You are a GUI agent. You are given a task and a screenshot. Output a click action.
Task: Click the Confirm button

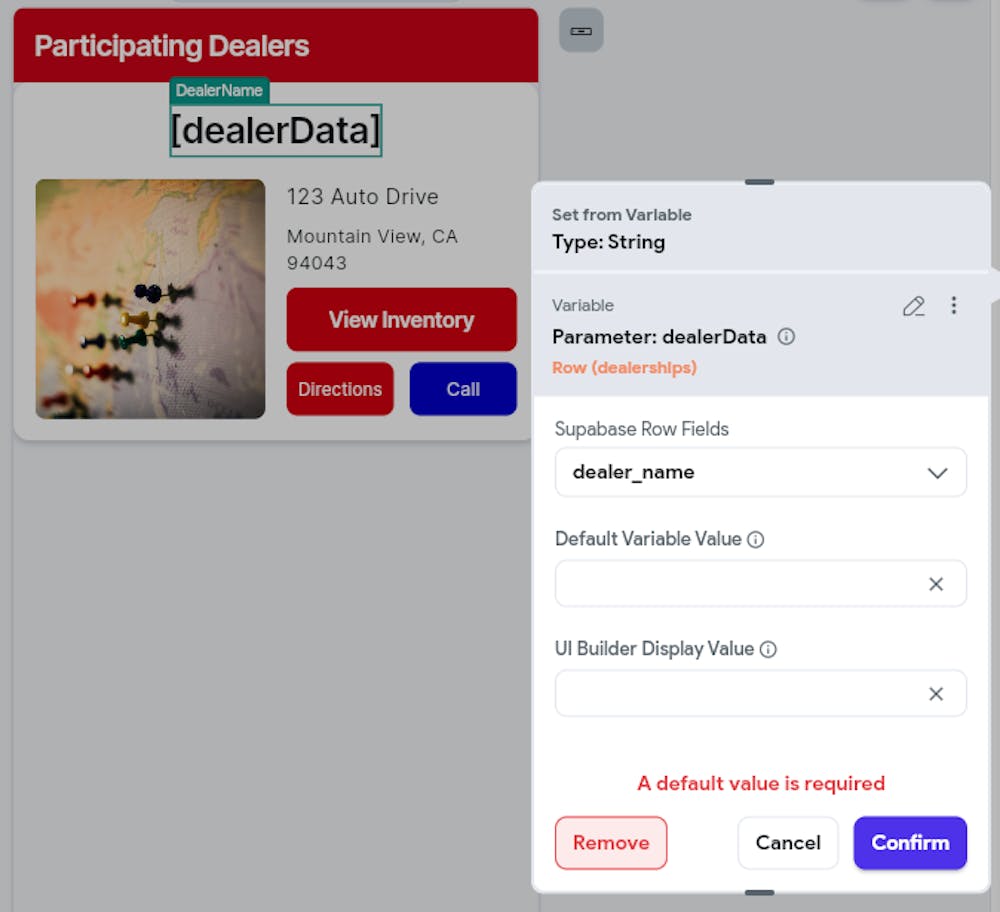click(x=909, y=843)
